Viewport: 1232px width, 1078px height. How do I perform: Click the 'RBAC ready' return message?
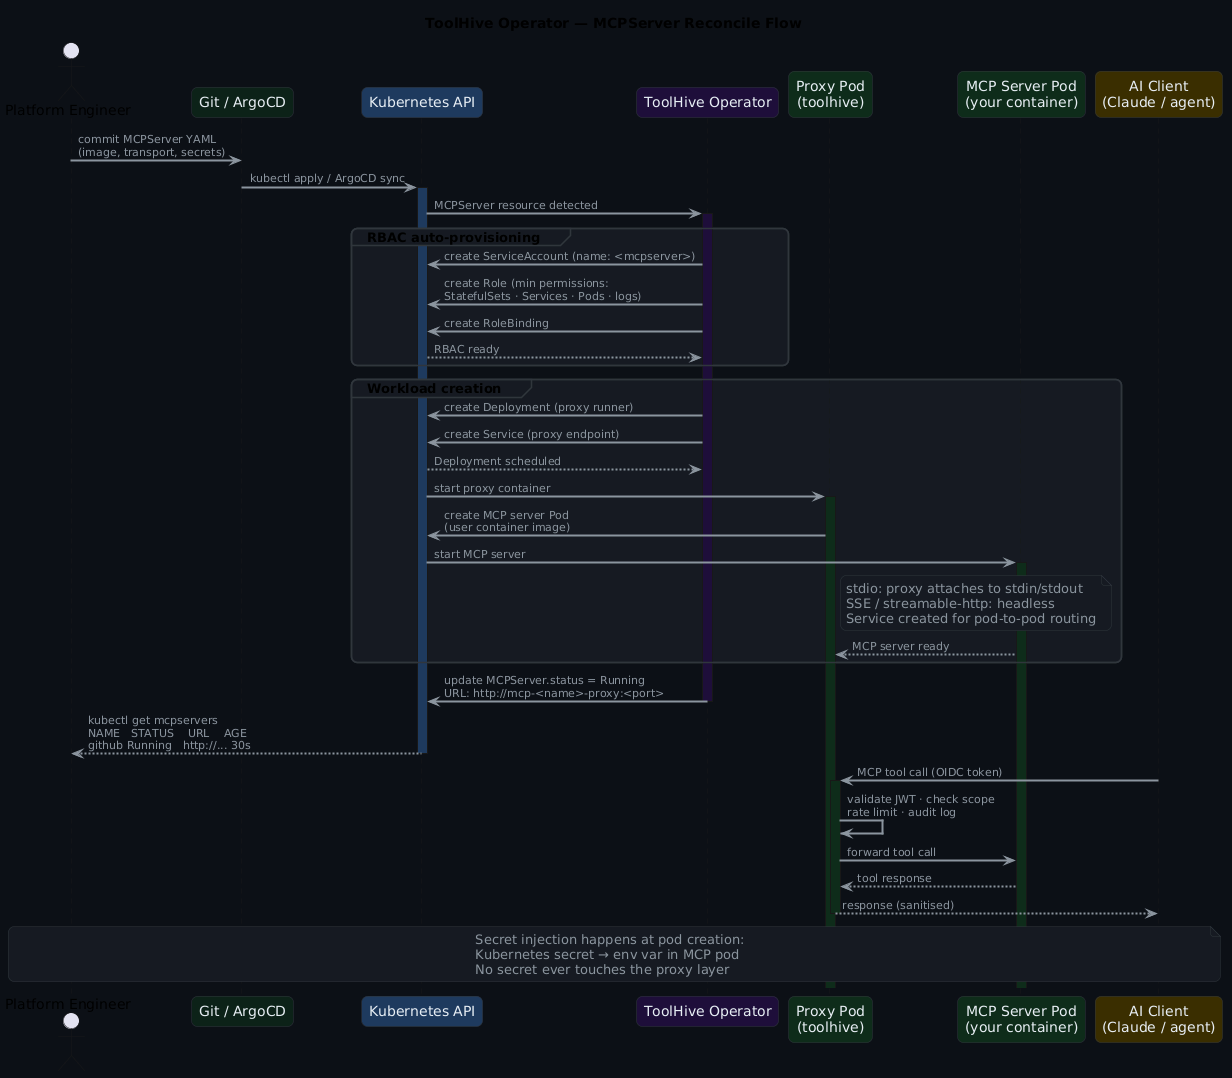coord(467,350)
